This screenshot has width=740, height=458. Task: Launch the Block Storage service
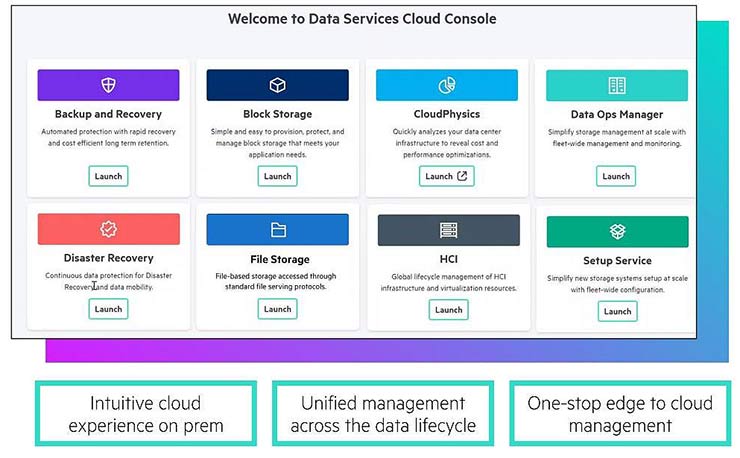(278, 176)
